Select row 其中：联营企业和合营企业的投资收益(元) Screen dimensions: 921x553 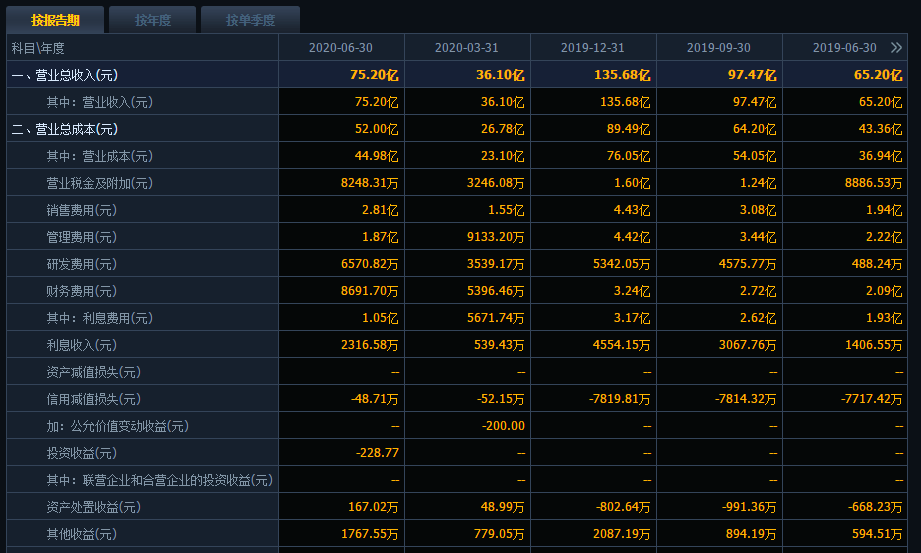click(x=457, y=480)
